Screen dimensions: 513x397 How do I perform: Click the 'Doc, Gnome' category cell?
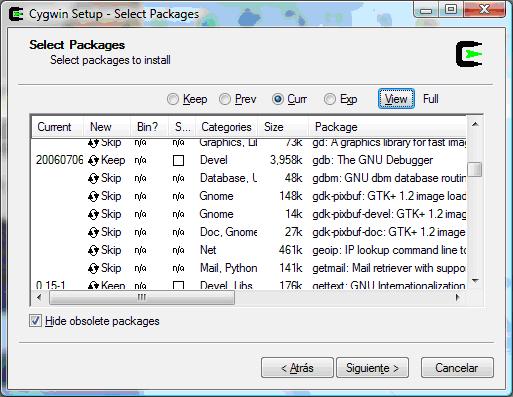coord(228,232)
